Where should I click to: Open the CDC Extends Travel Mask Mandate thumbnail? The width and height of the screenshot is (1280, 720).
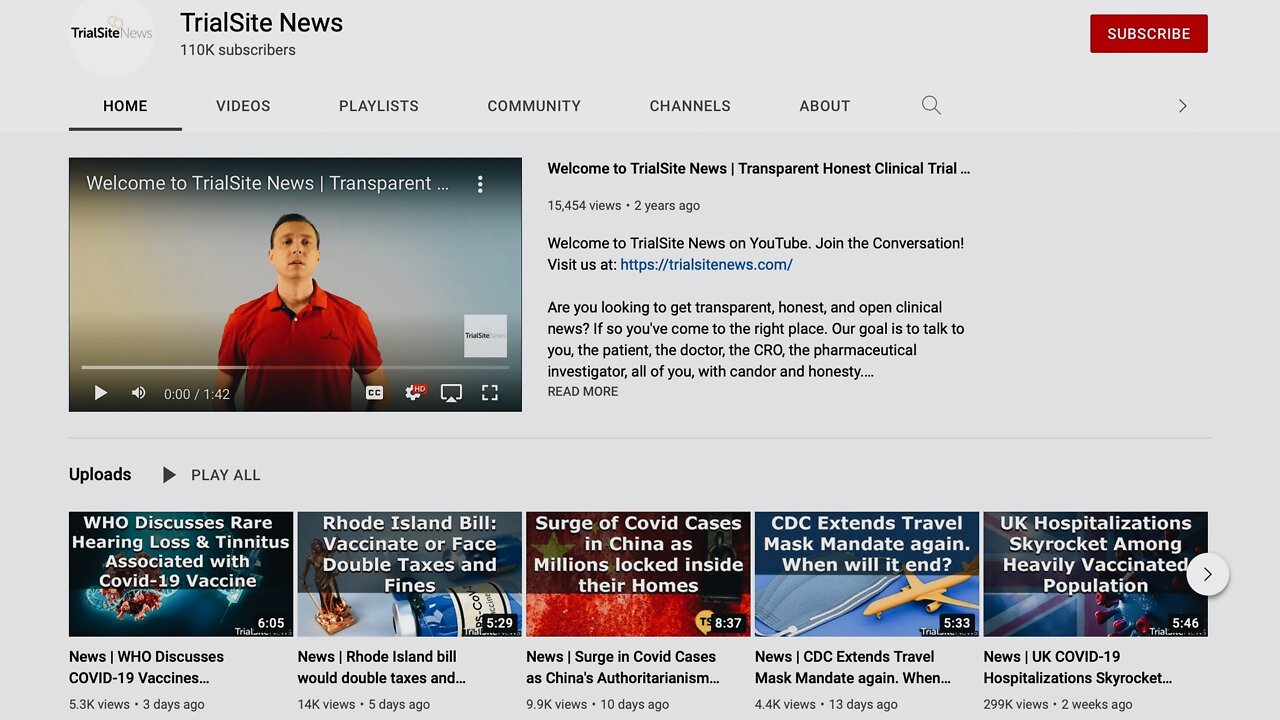pos(867,574)
